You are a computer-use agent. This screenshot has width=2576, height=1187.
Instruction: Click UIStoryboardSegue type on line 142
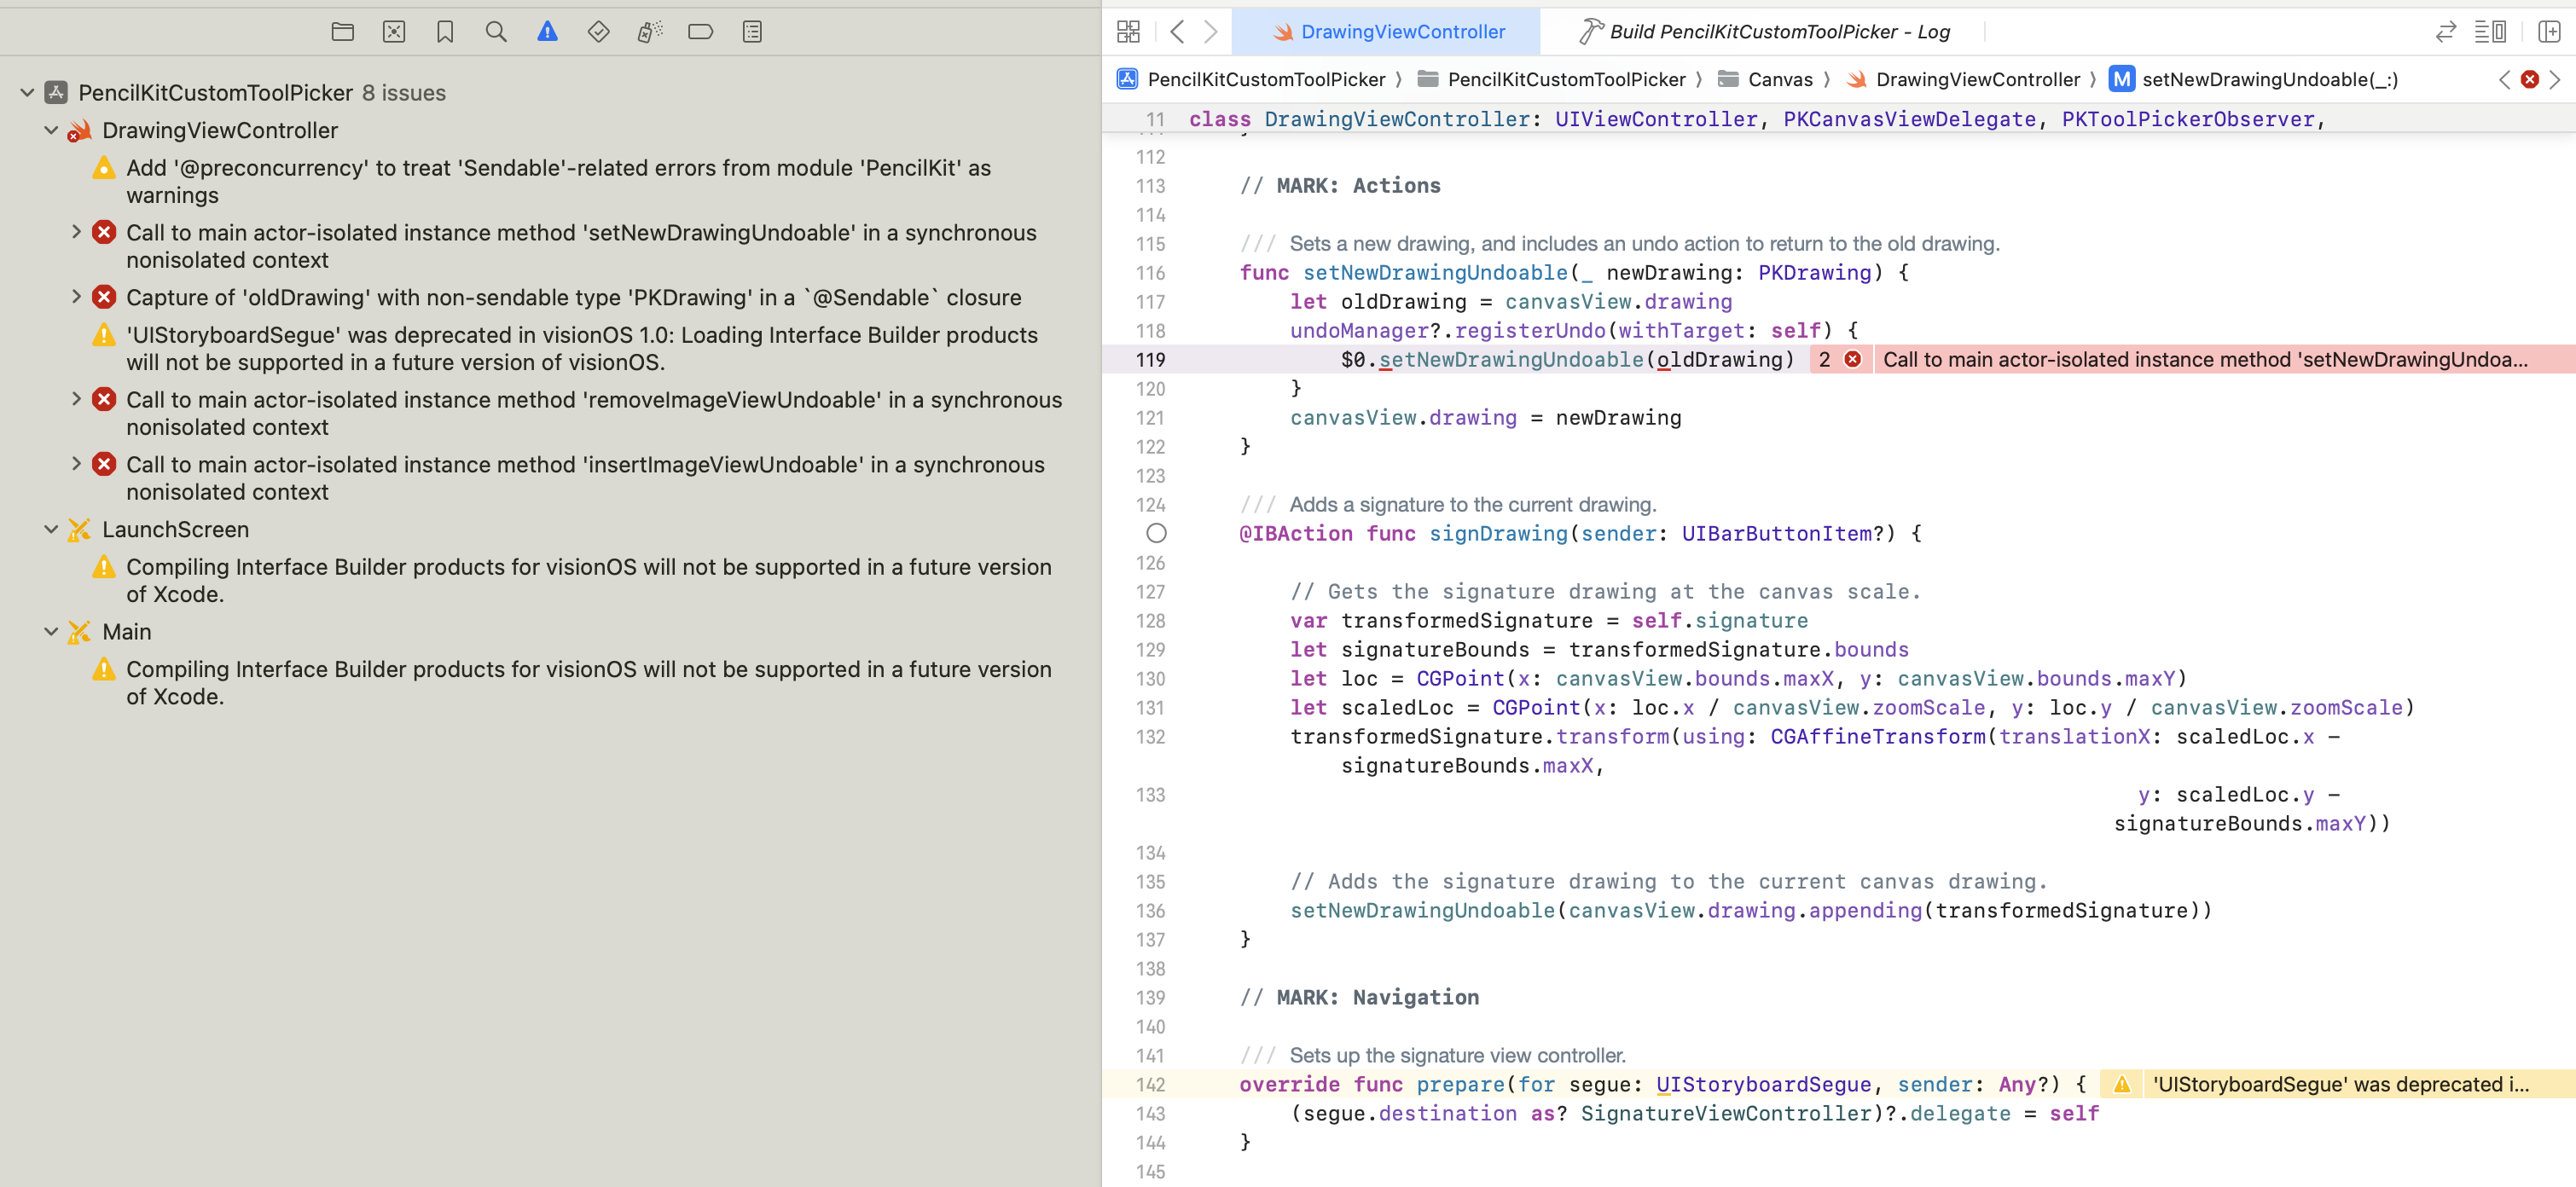tap(1763, 1084)
